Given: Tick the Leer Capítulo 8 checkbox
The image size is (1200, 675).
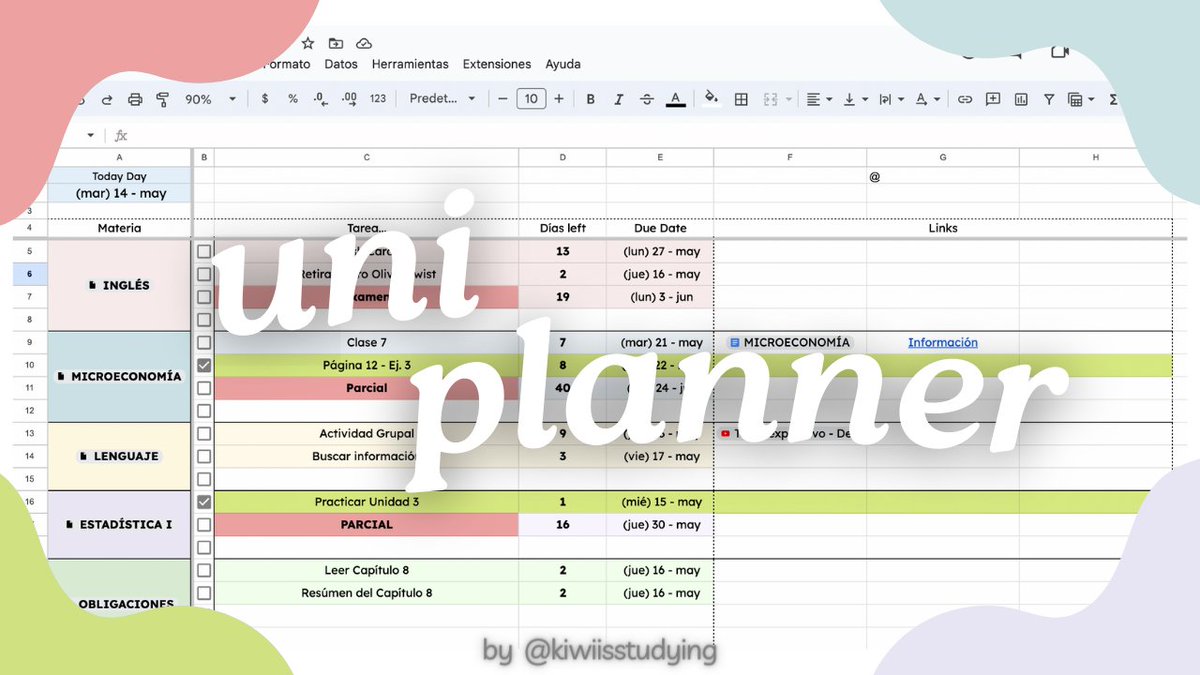Looking at the screenshot, I should (204, 570).
